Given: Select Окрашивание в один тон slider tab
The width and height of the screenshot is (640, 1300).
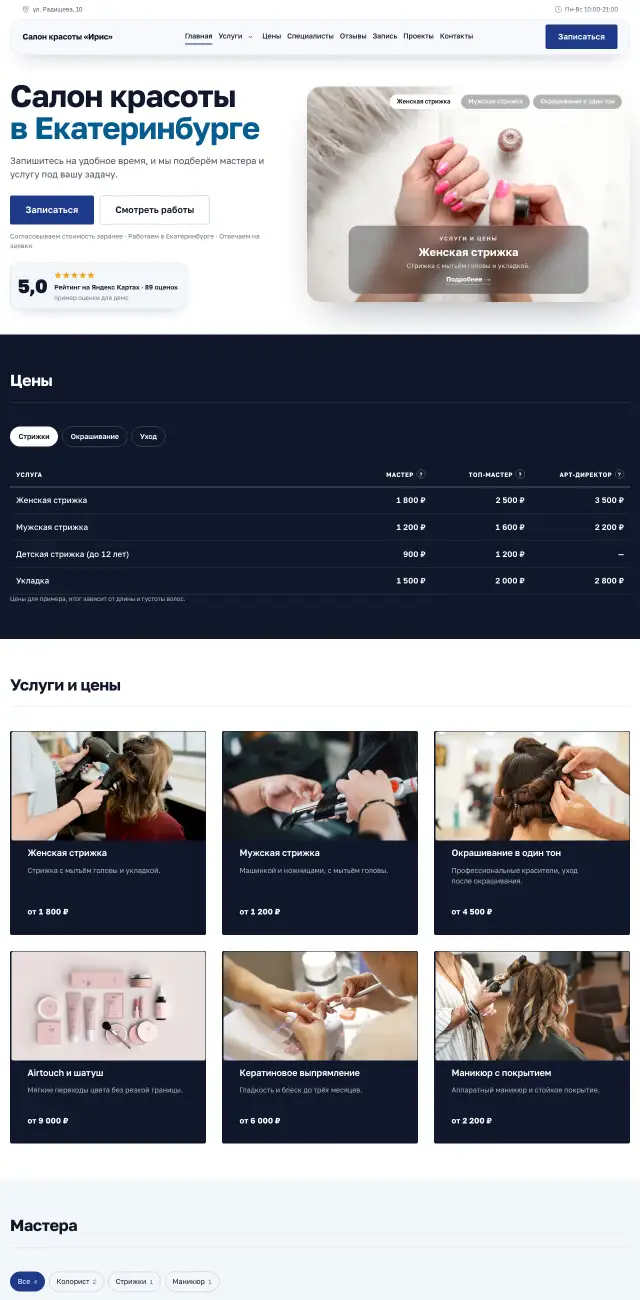Looking at the screenshot, I should [577, 101].
